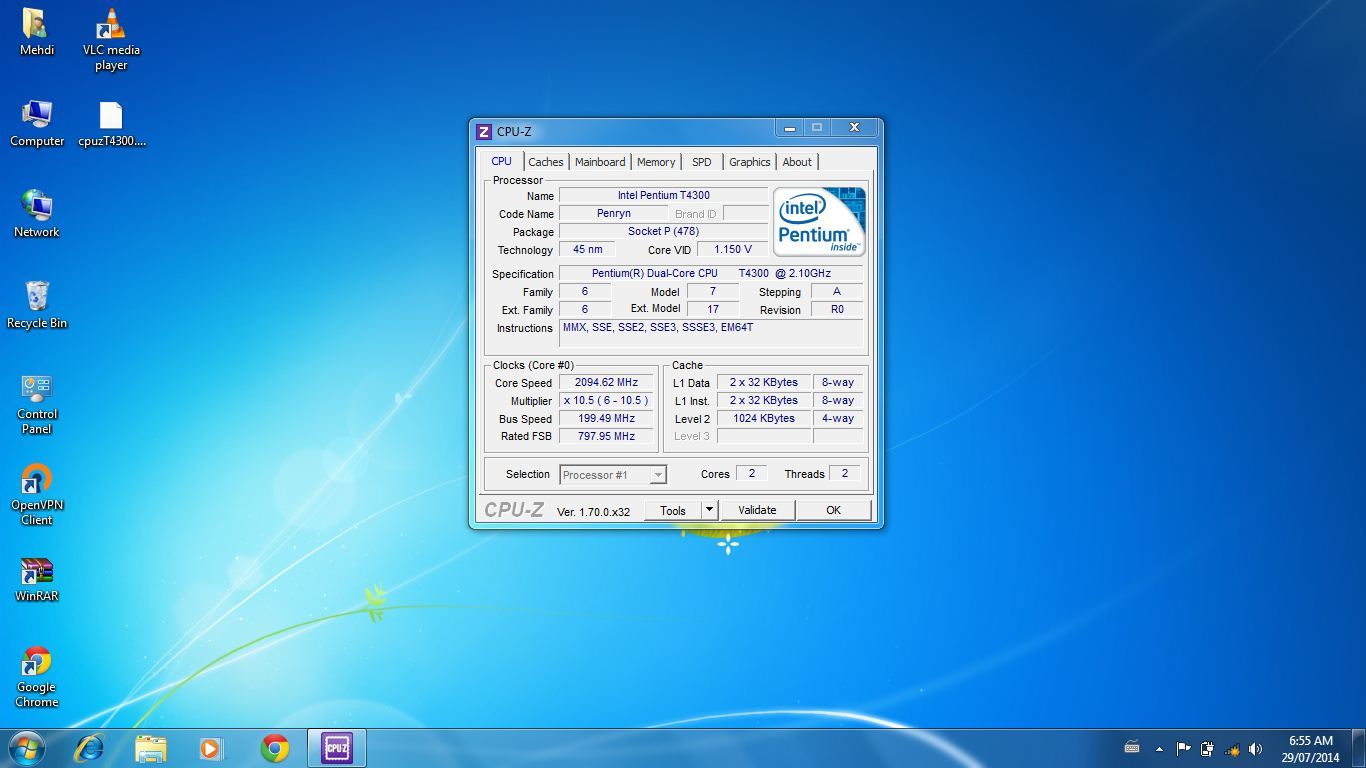Screen dimensions: 1366x768
Task: Open the About tab
Action: [797, 162]
